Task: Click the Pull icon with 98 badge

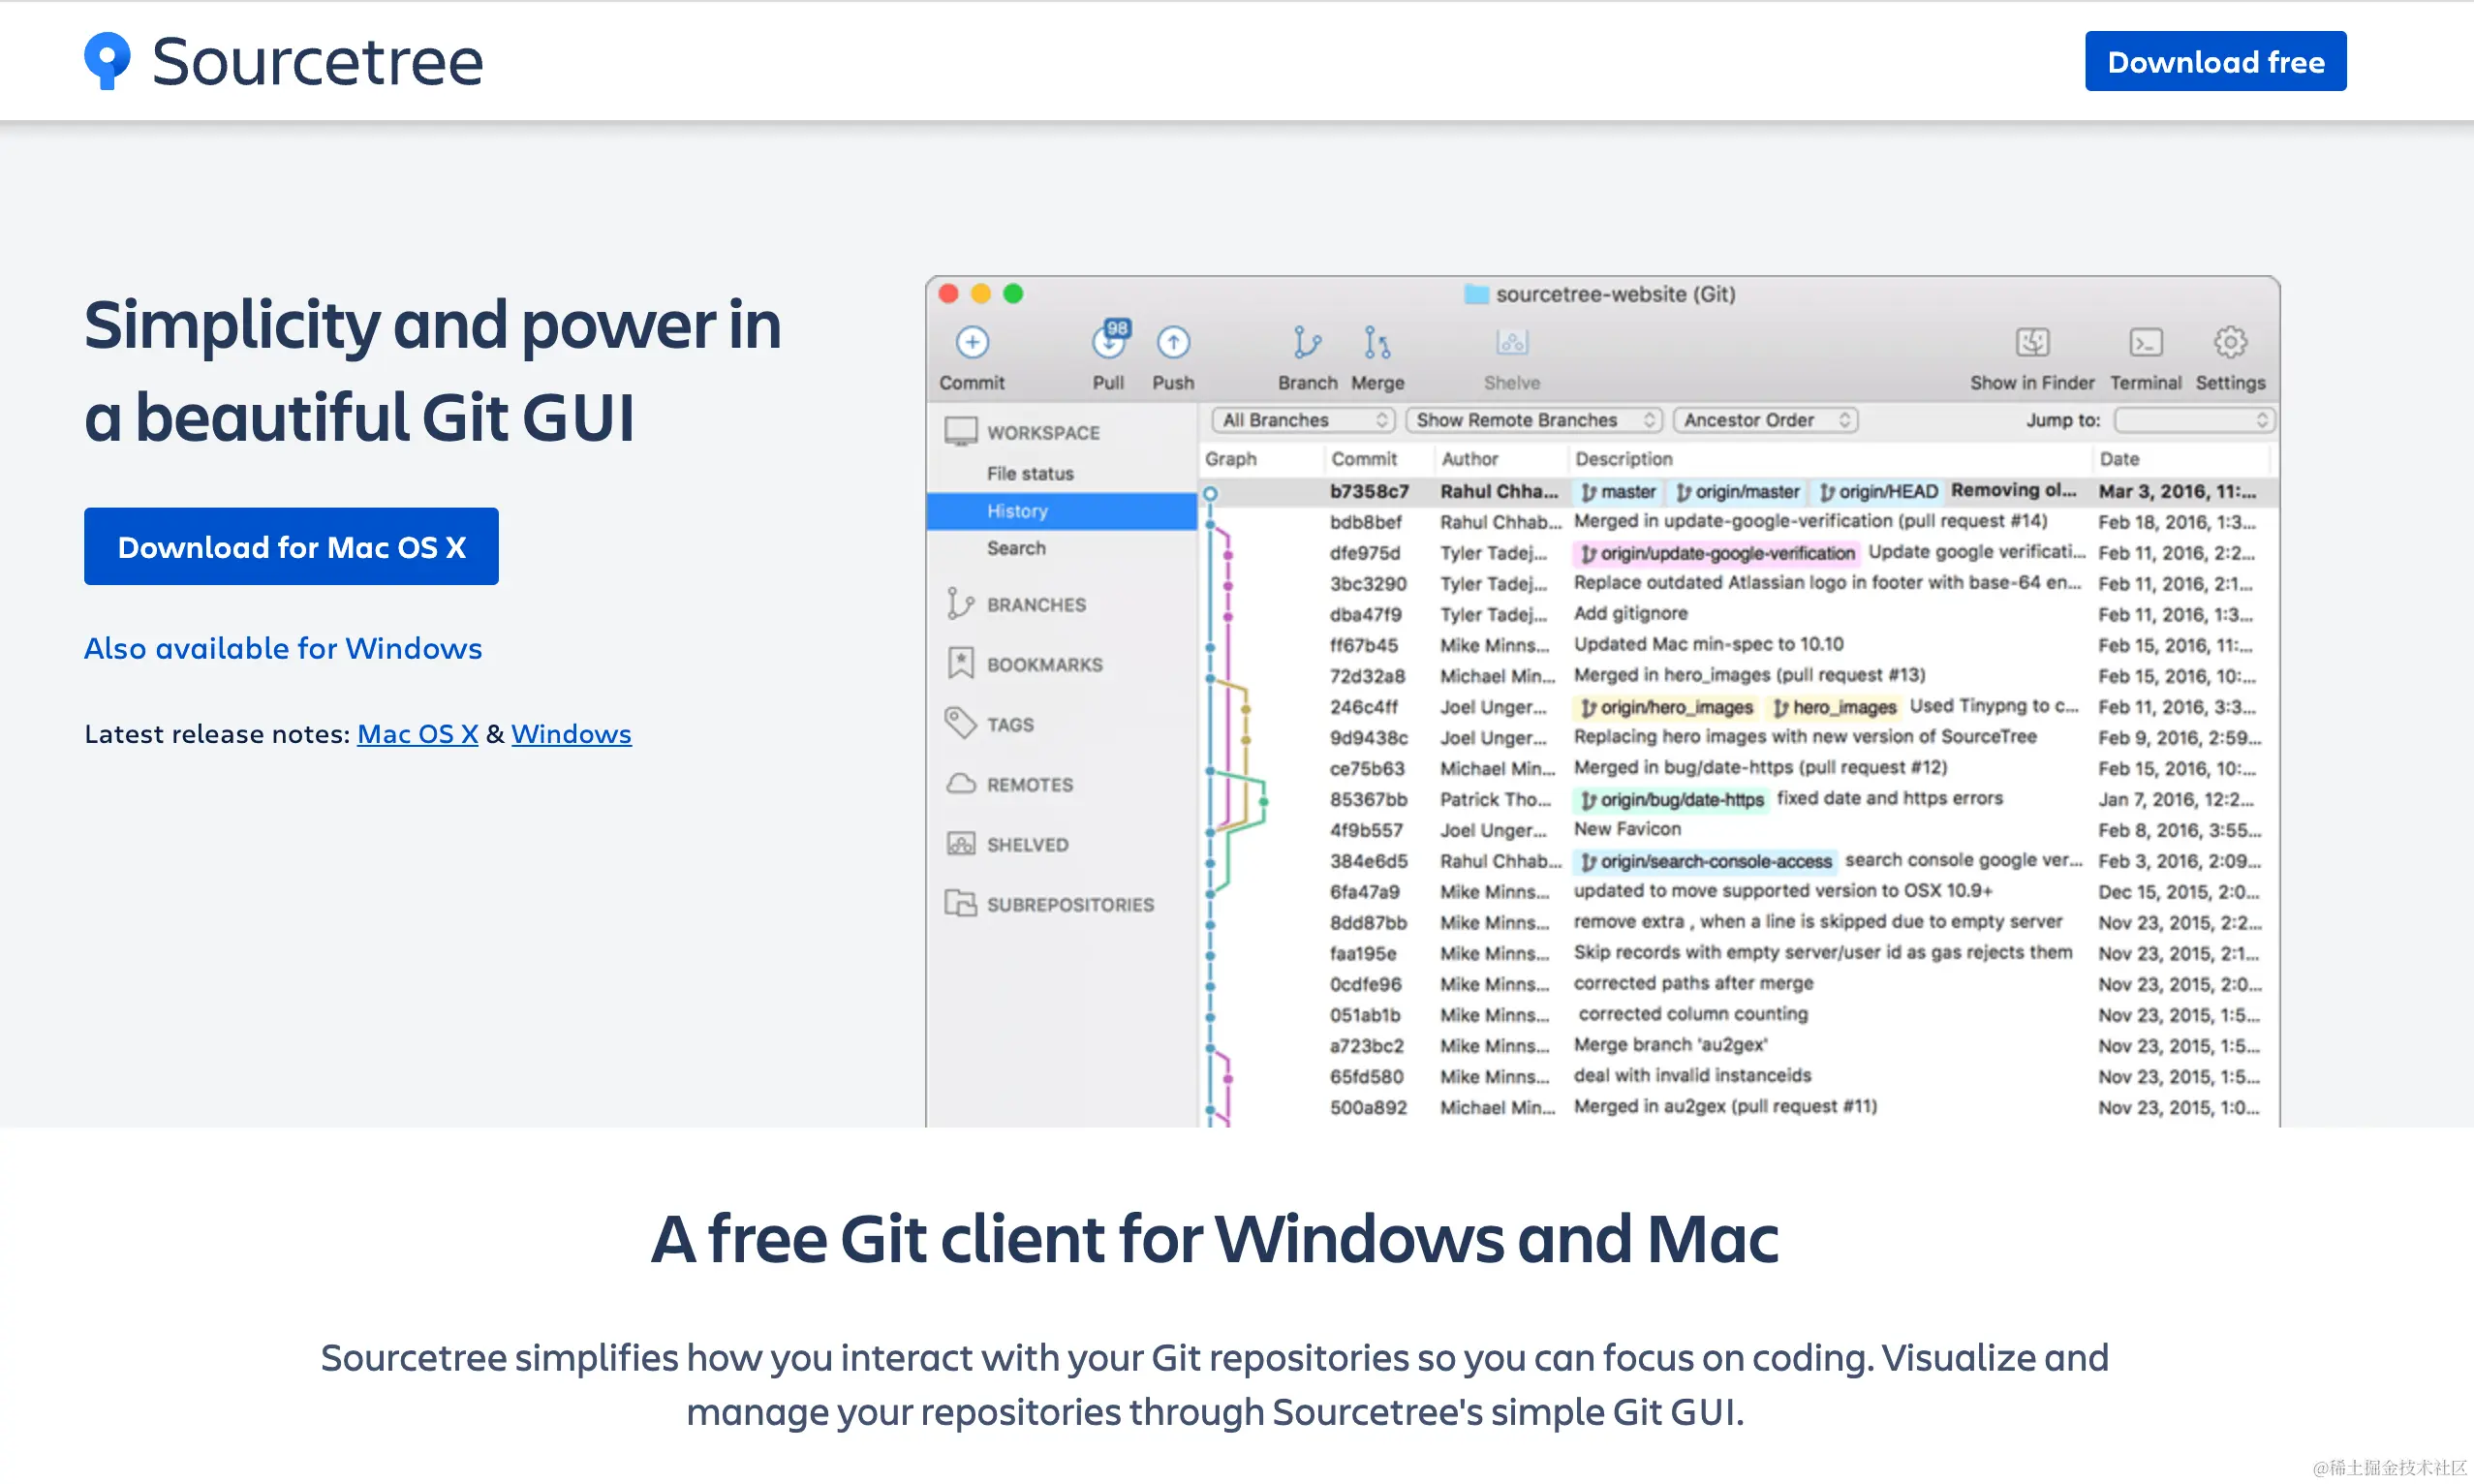Action: click(x=1108, y=343)
